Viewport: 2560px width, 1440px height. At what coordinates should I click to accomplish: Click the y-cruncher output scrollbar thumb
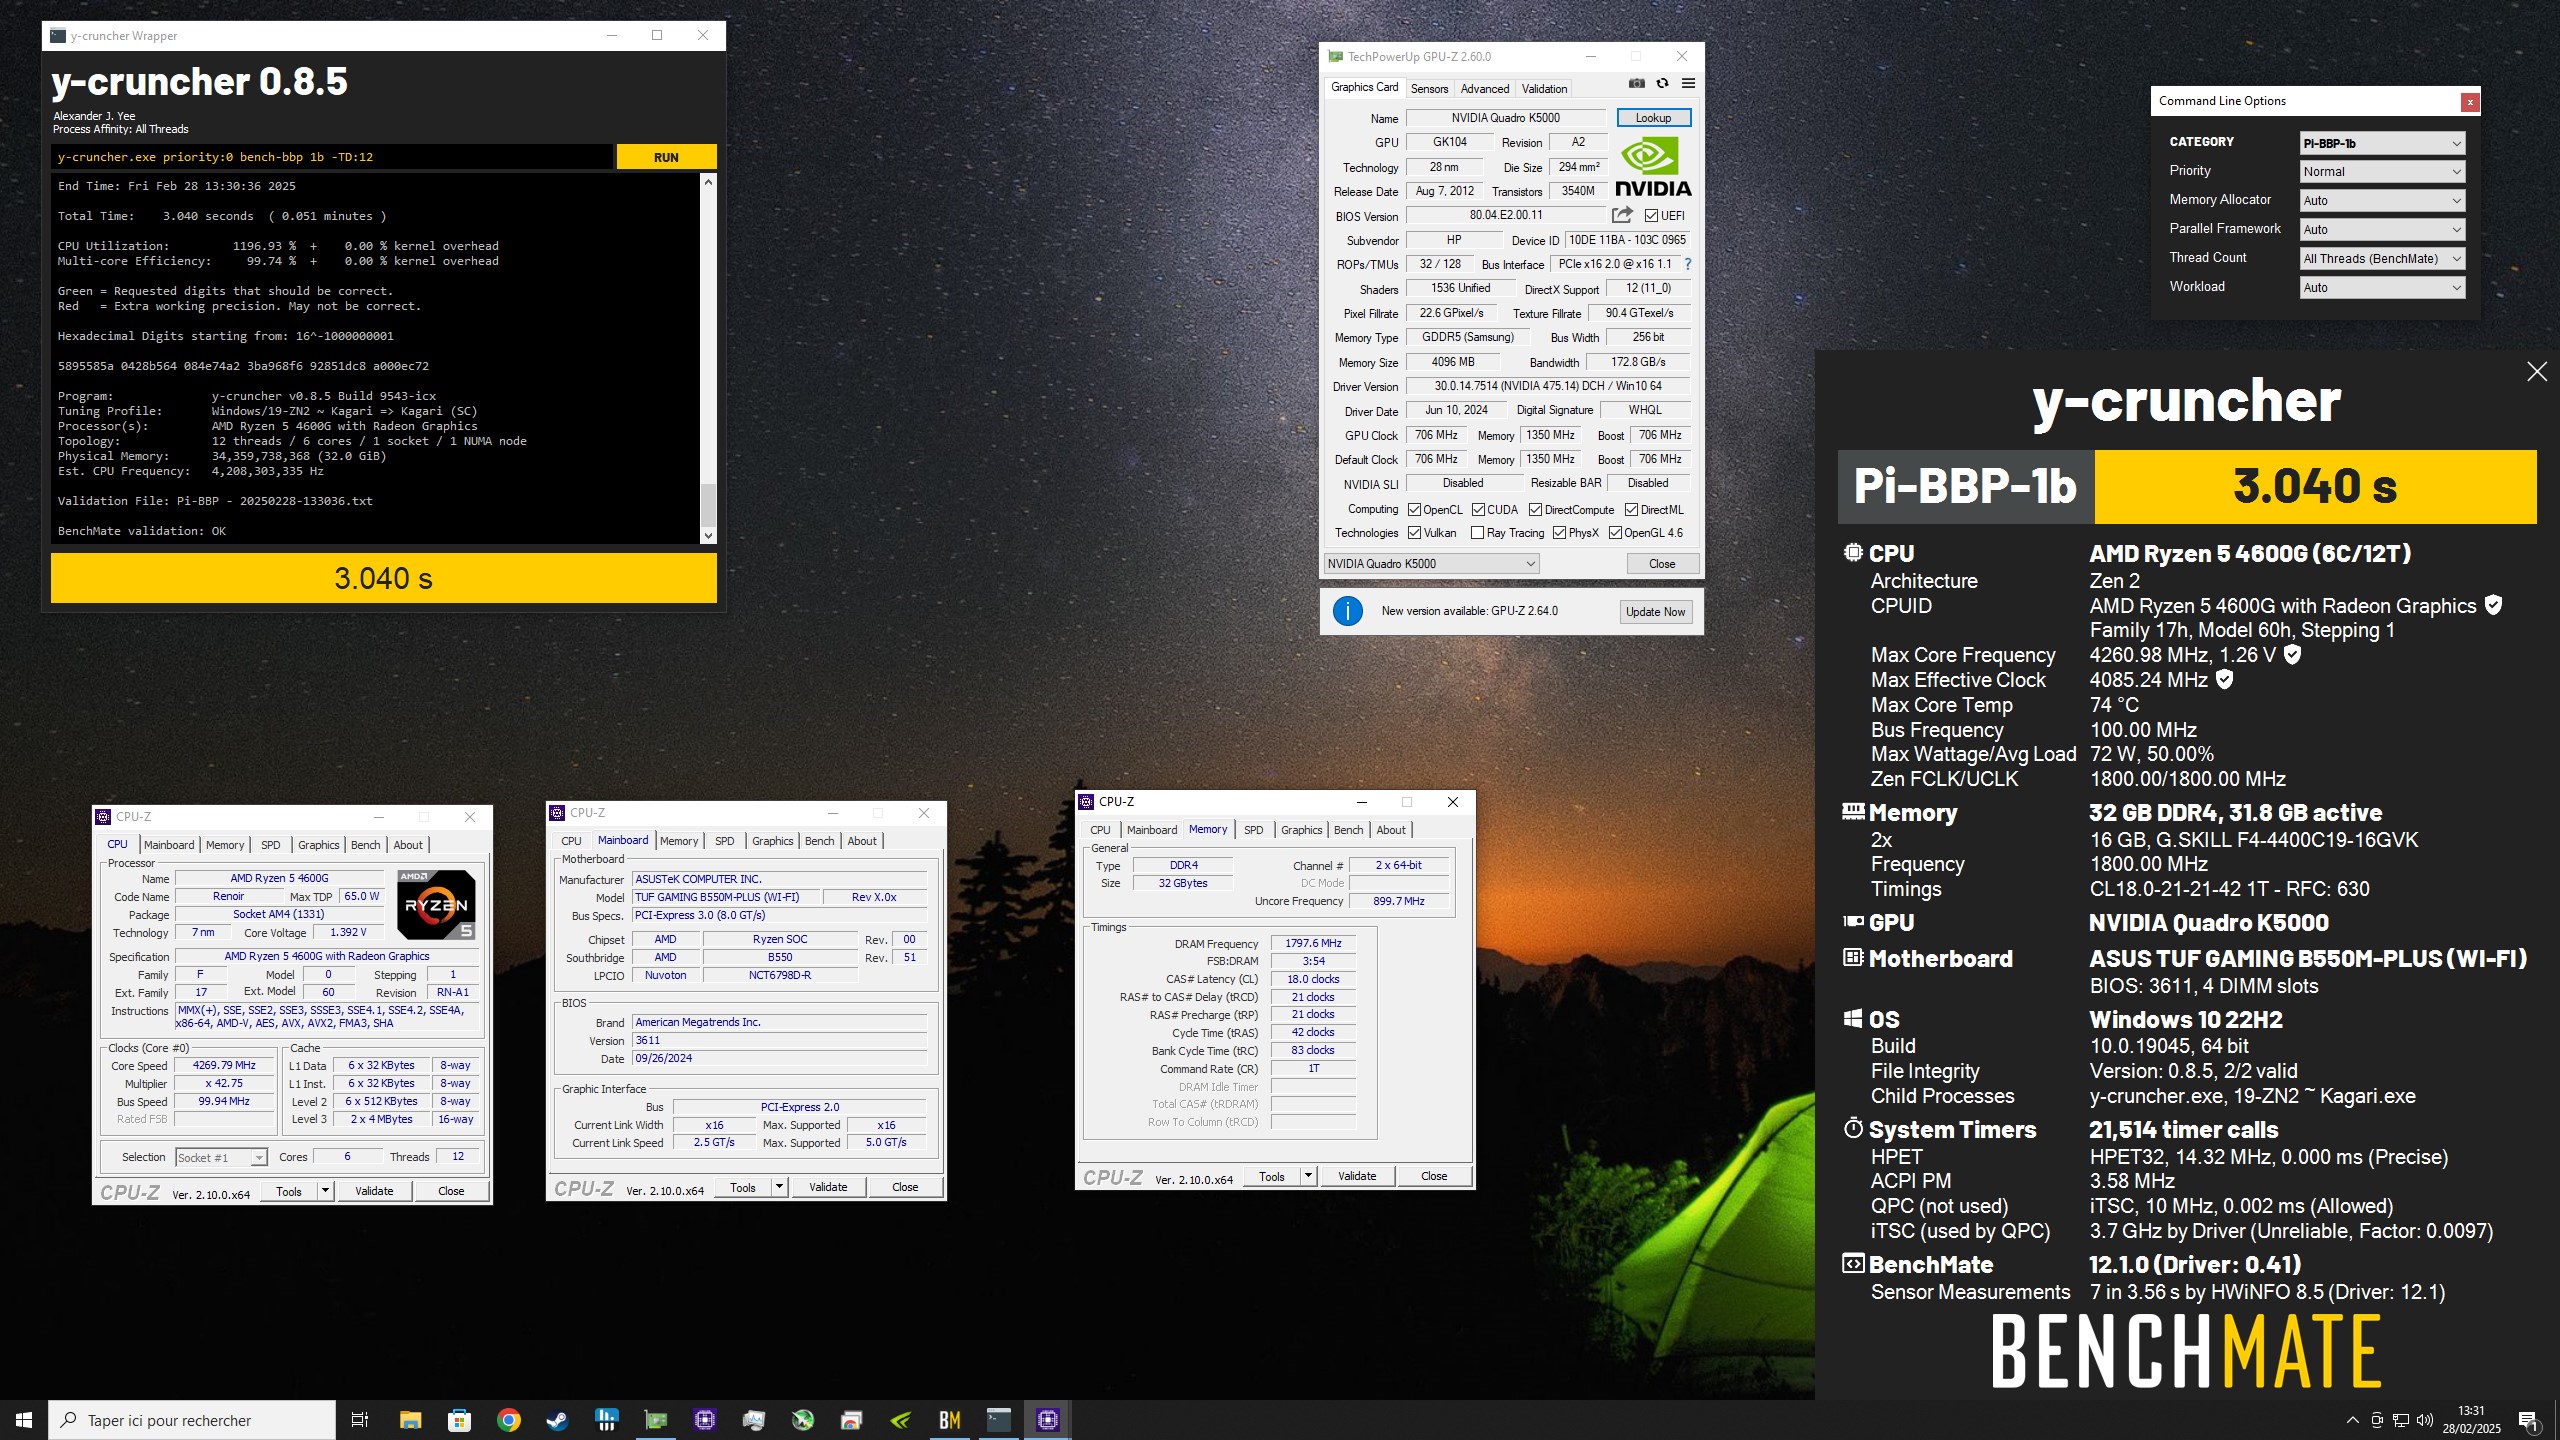pos(708,505)
